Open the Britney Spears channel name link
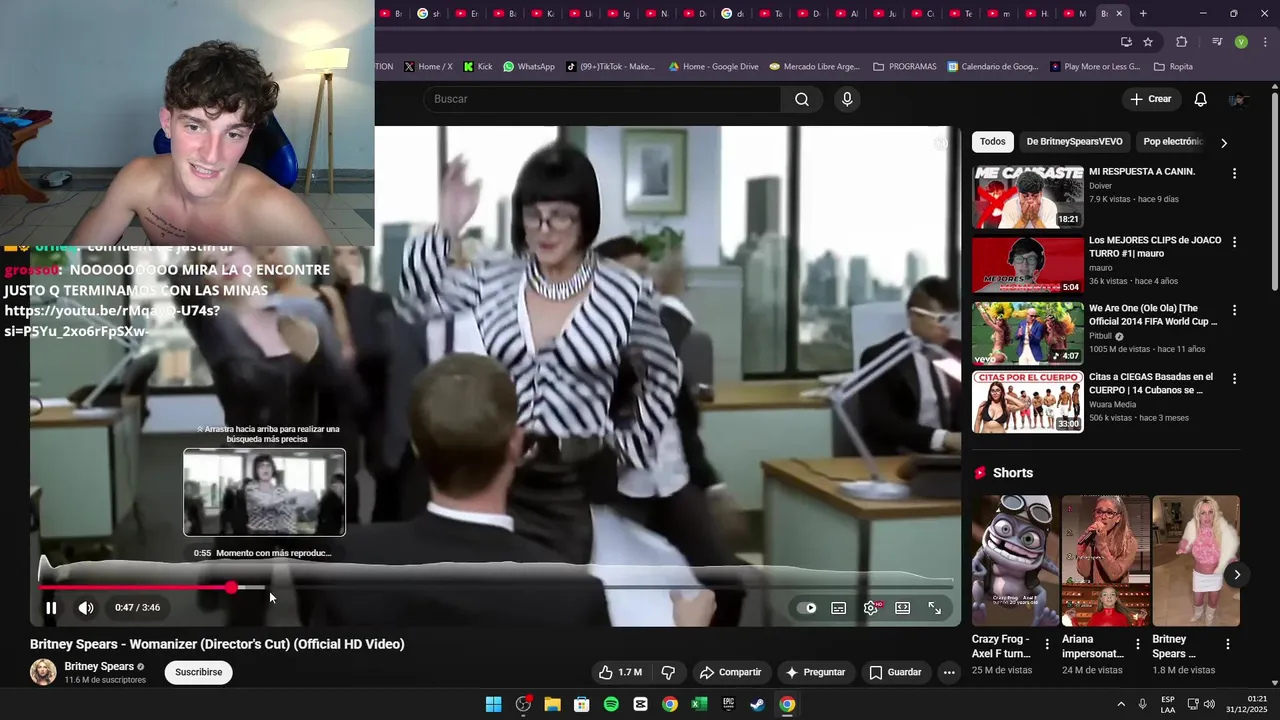The height and width of the screenshot is (720, 1280). [x=99, y=666]
